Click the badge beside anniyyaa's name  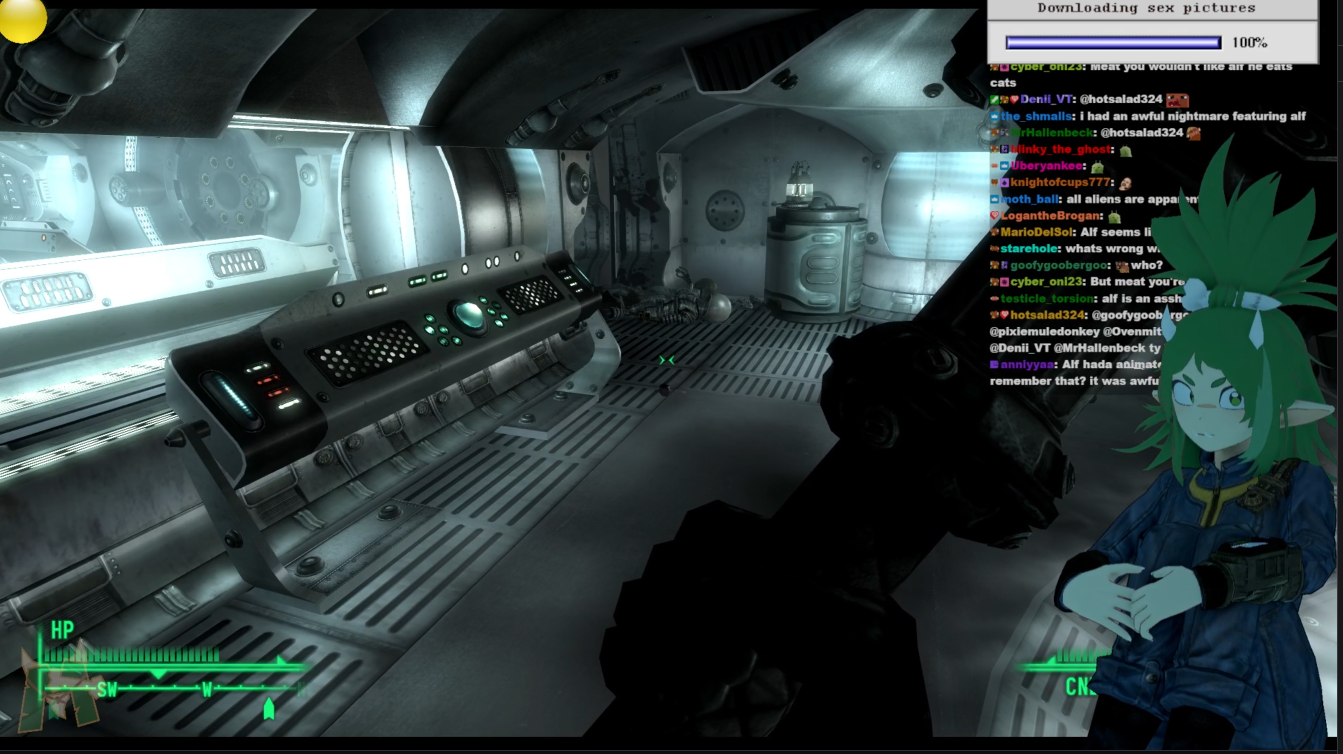[994, 365]
